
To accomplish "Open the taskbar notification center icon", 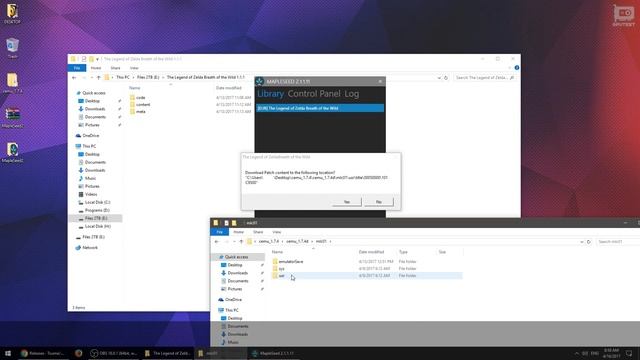I will tap(629, 353).
